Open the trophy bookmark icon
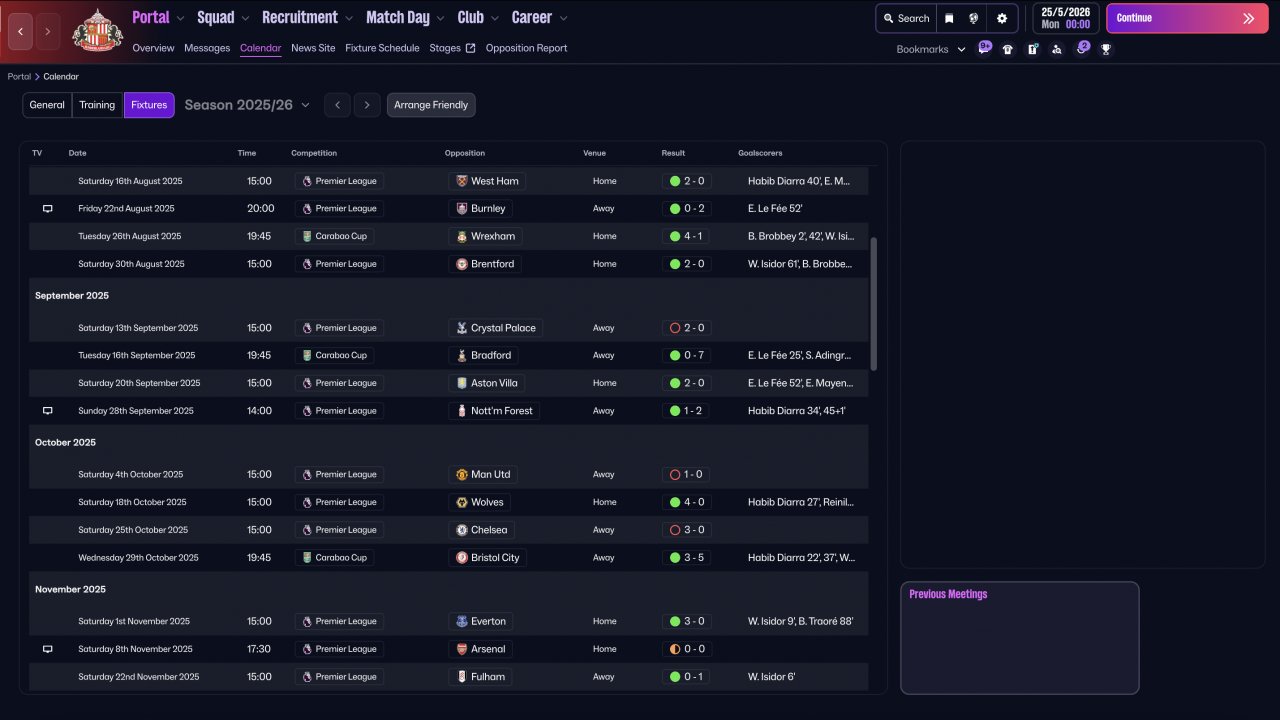 1106,49
